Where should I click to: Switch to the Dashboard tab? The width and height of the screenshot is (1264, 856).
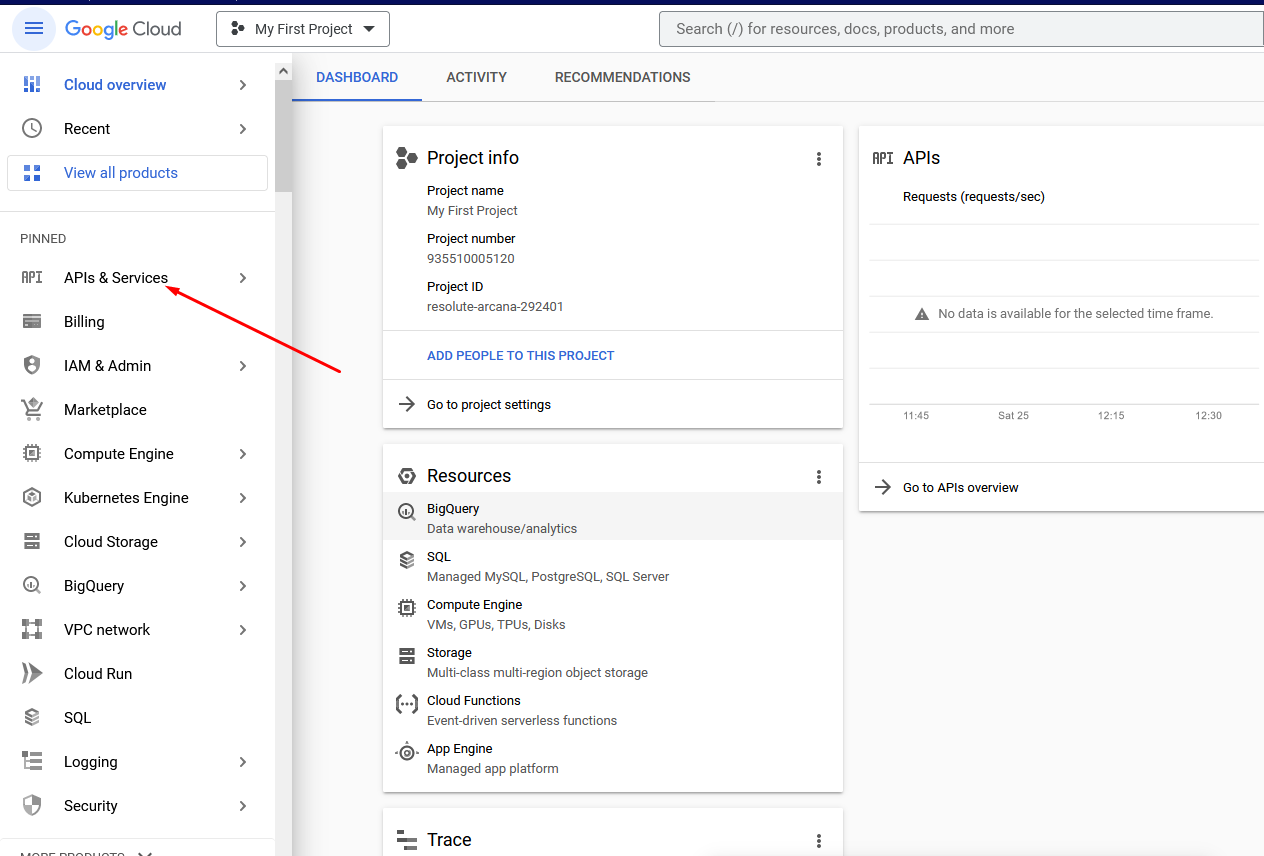coord(357,77)
